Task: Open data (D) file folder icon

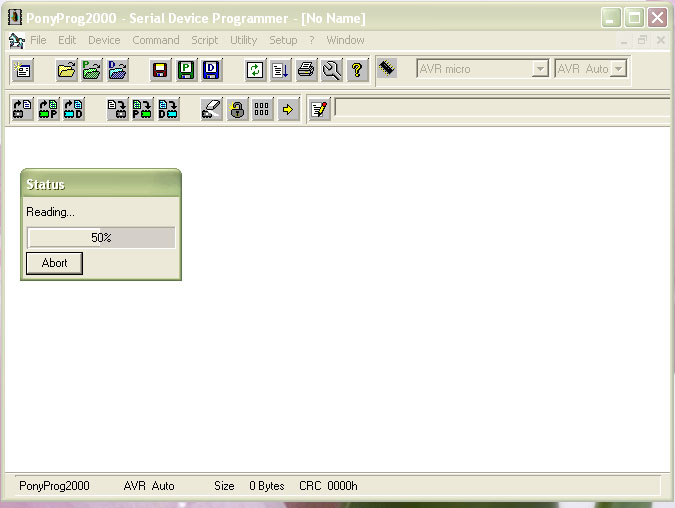Action: [118, 70]
